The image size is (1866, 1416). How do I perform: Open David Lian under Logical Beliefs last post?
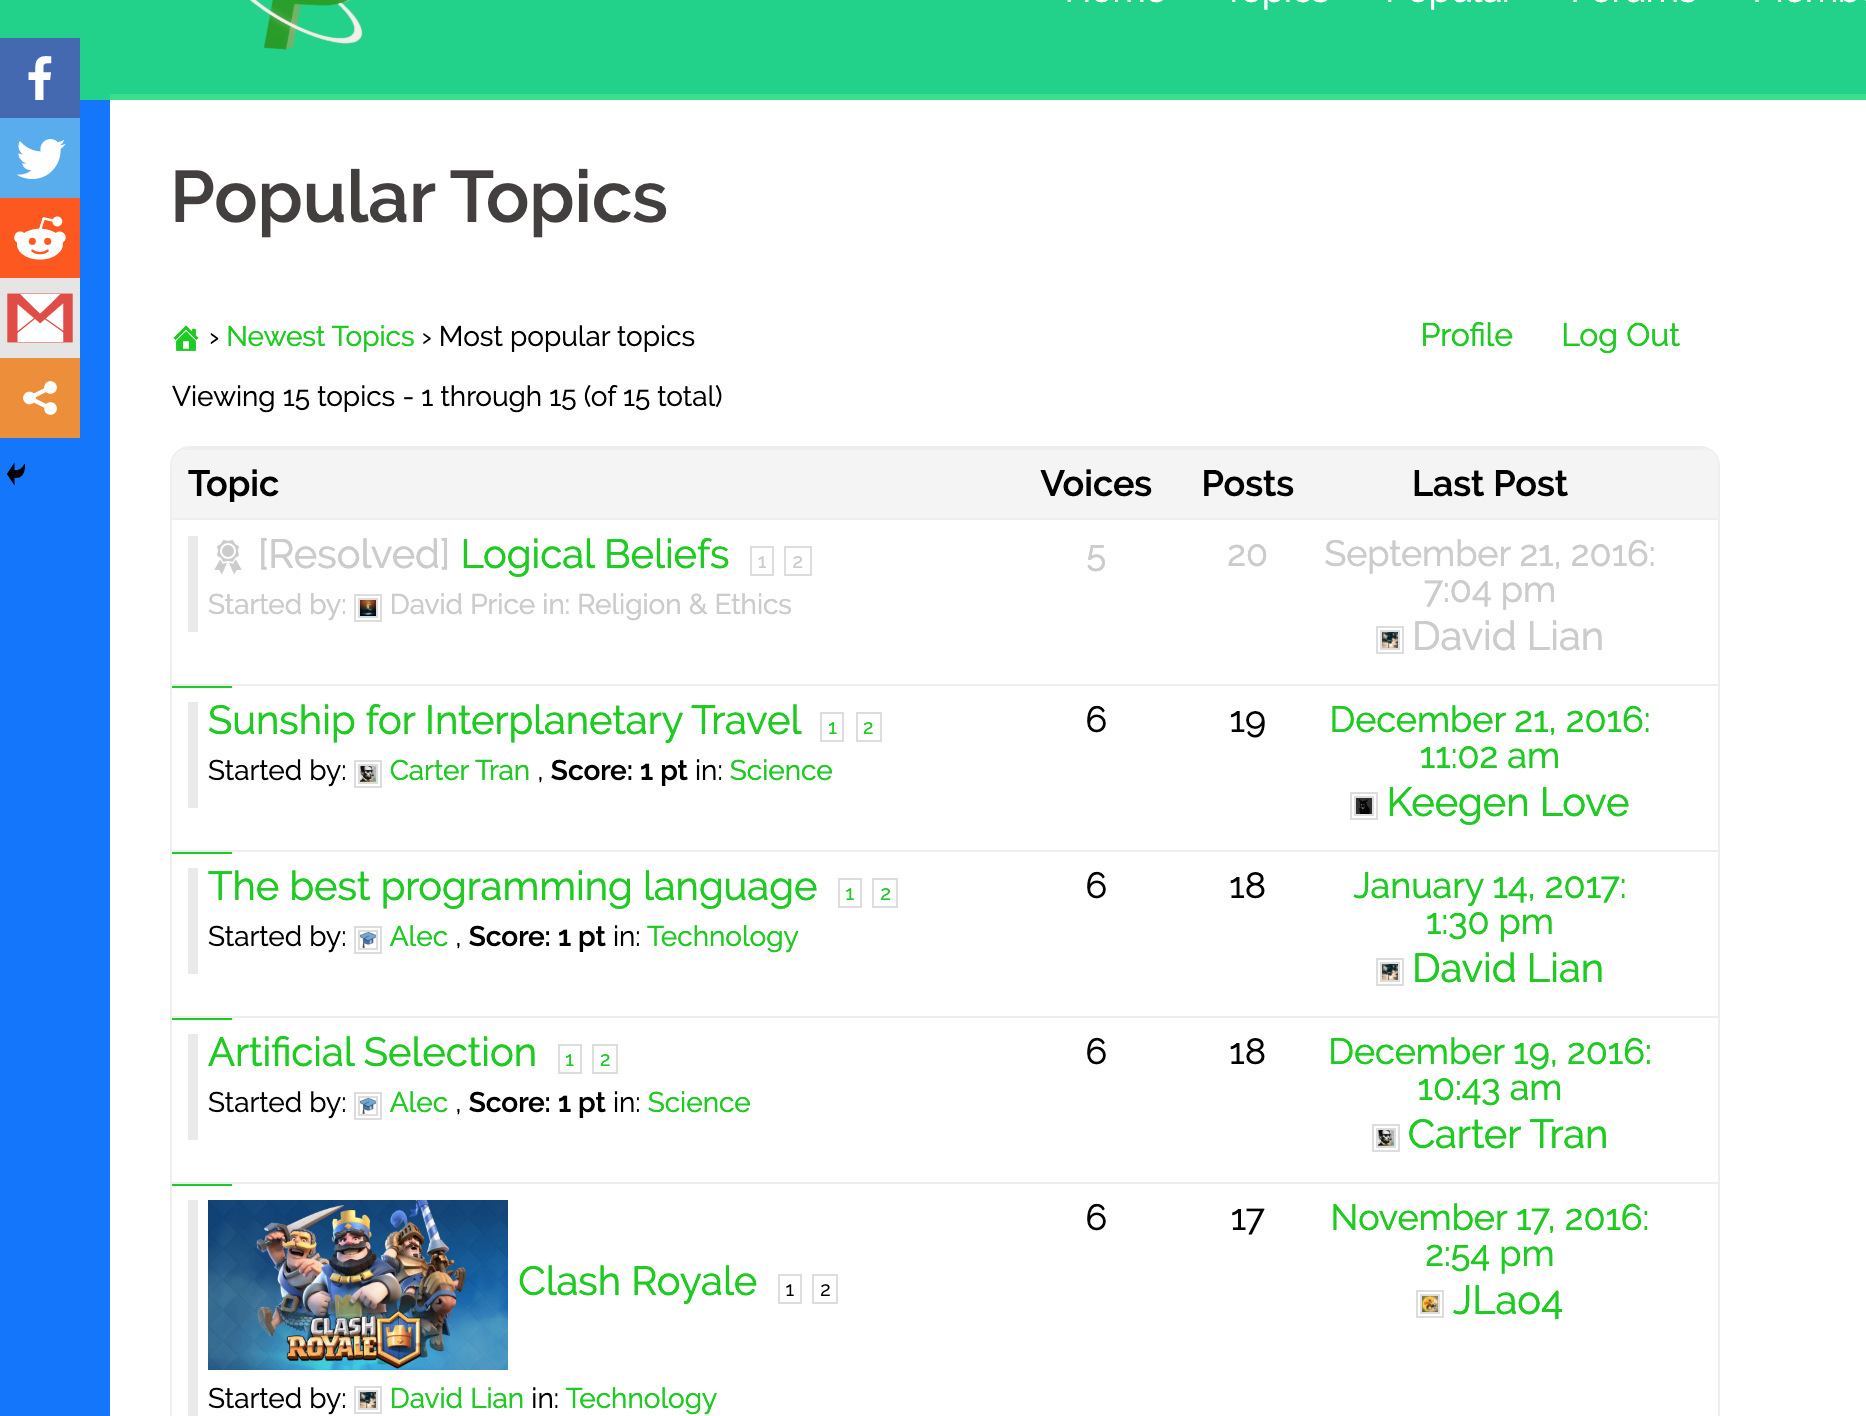click(1507, 637)
